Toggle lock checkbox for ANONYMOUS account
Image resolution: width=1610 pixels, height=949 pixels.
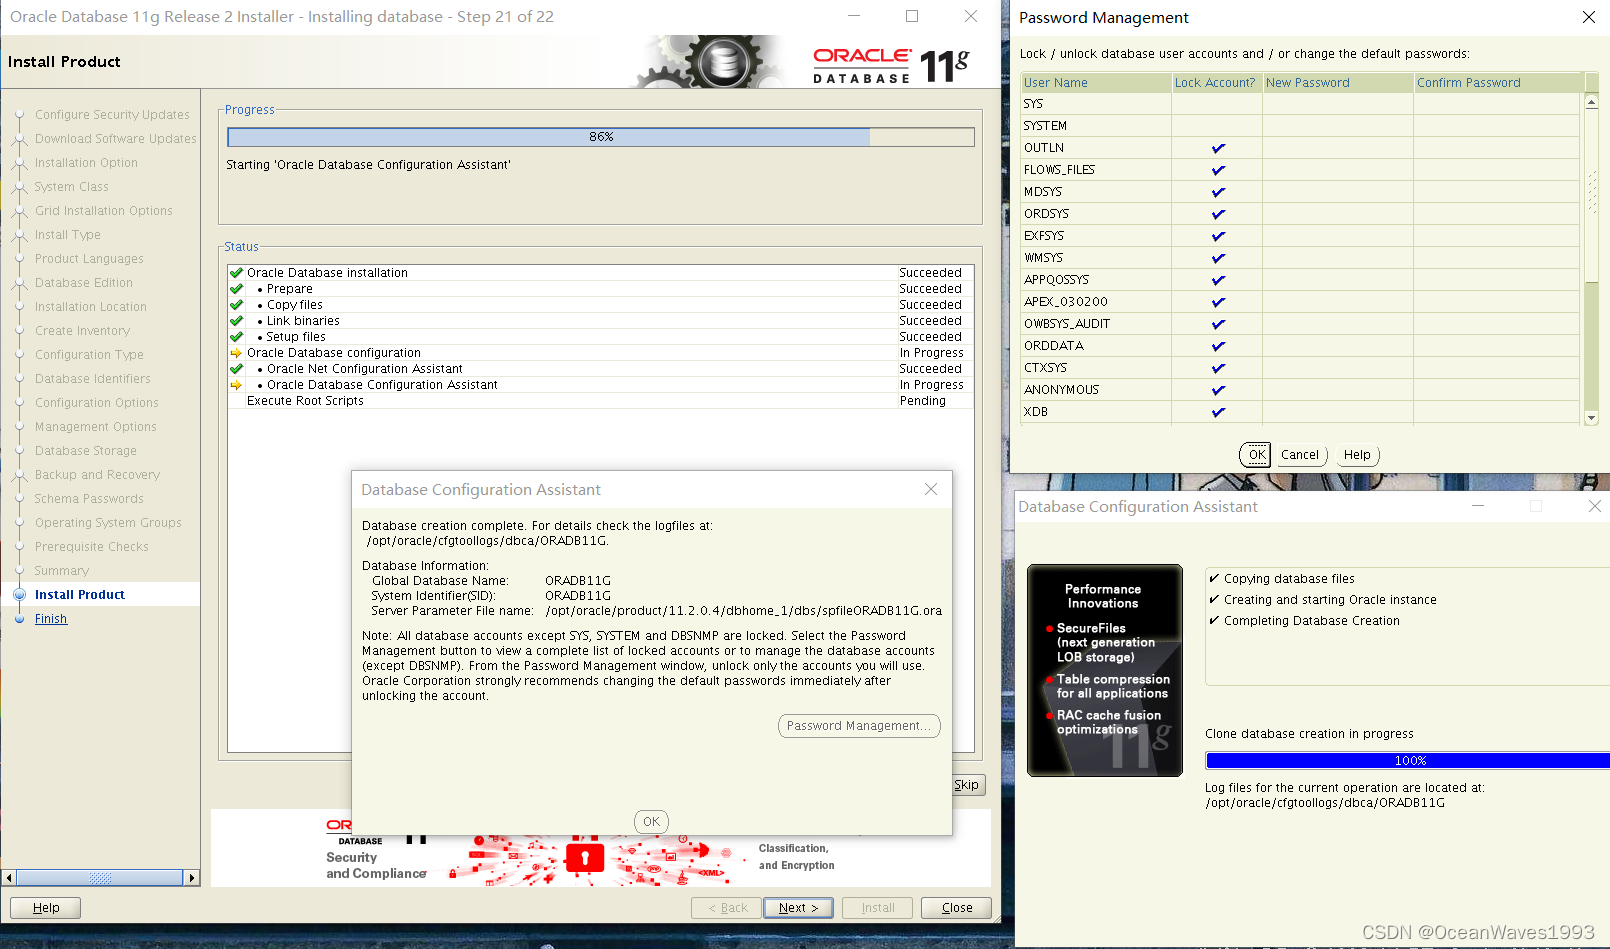pyautogui.click(x=1218, y=390)
